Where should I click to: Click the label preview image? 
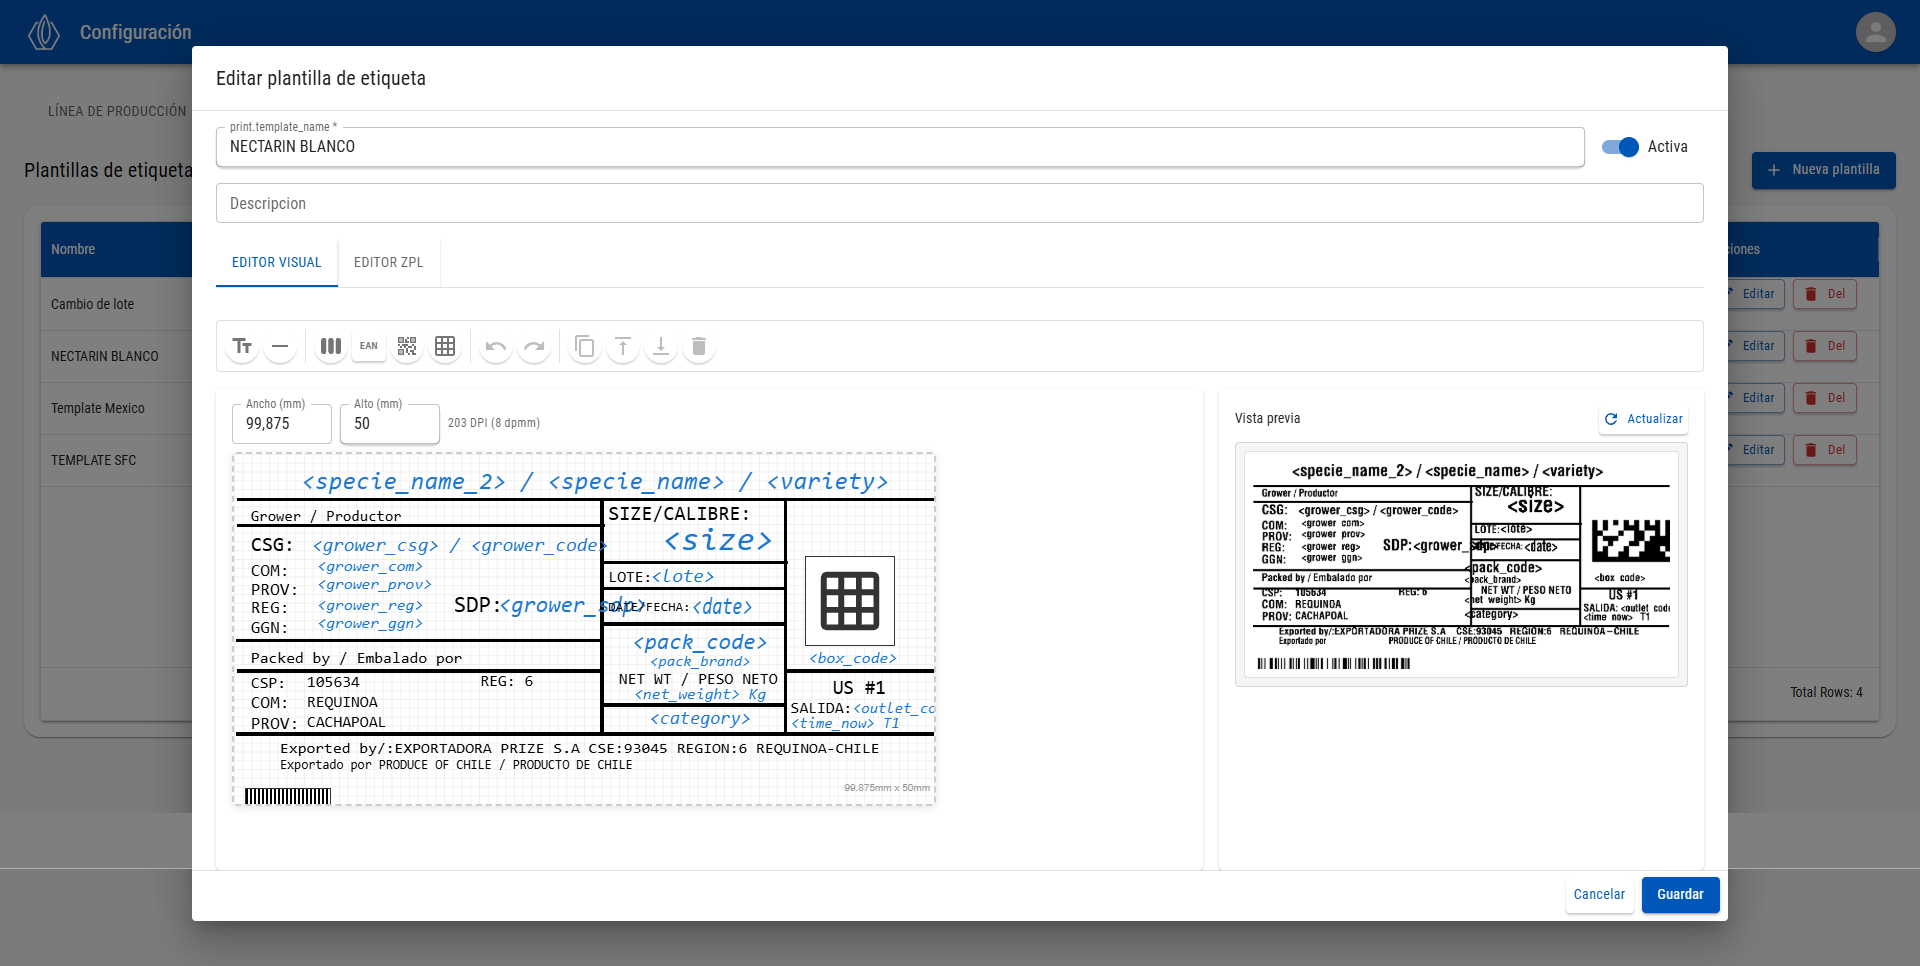point(1461,565)
